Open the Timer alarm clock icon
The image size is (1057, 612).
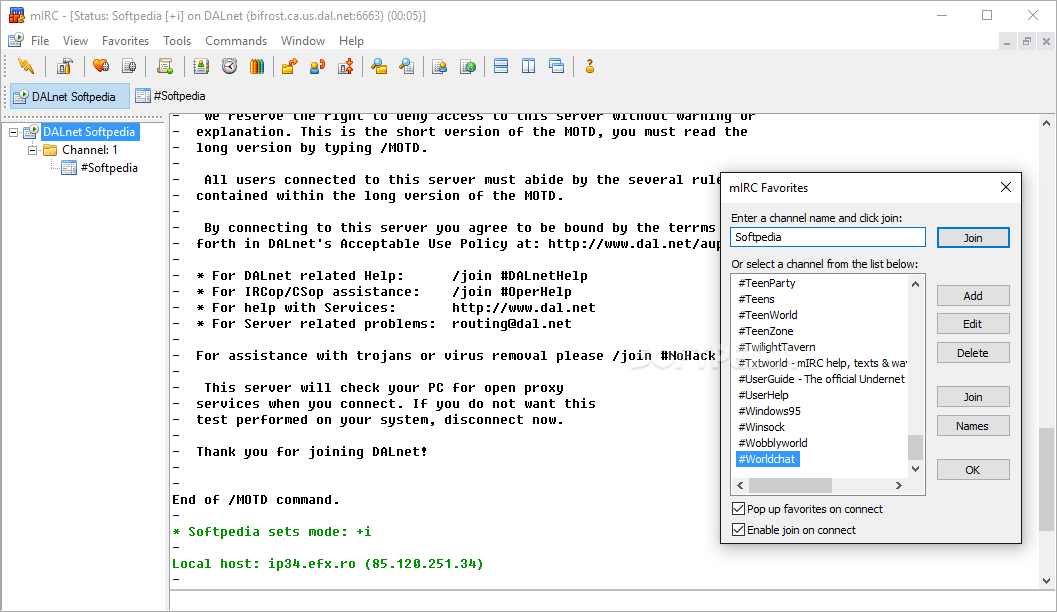click(229, 66)
